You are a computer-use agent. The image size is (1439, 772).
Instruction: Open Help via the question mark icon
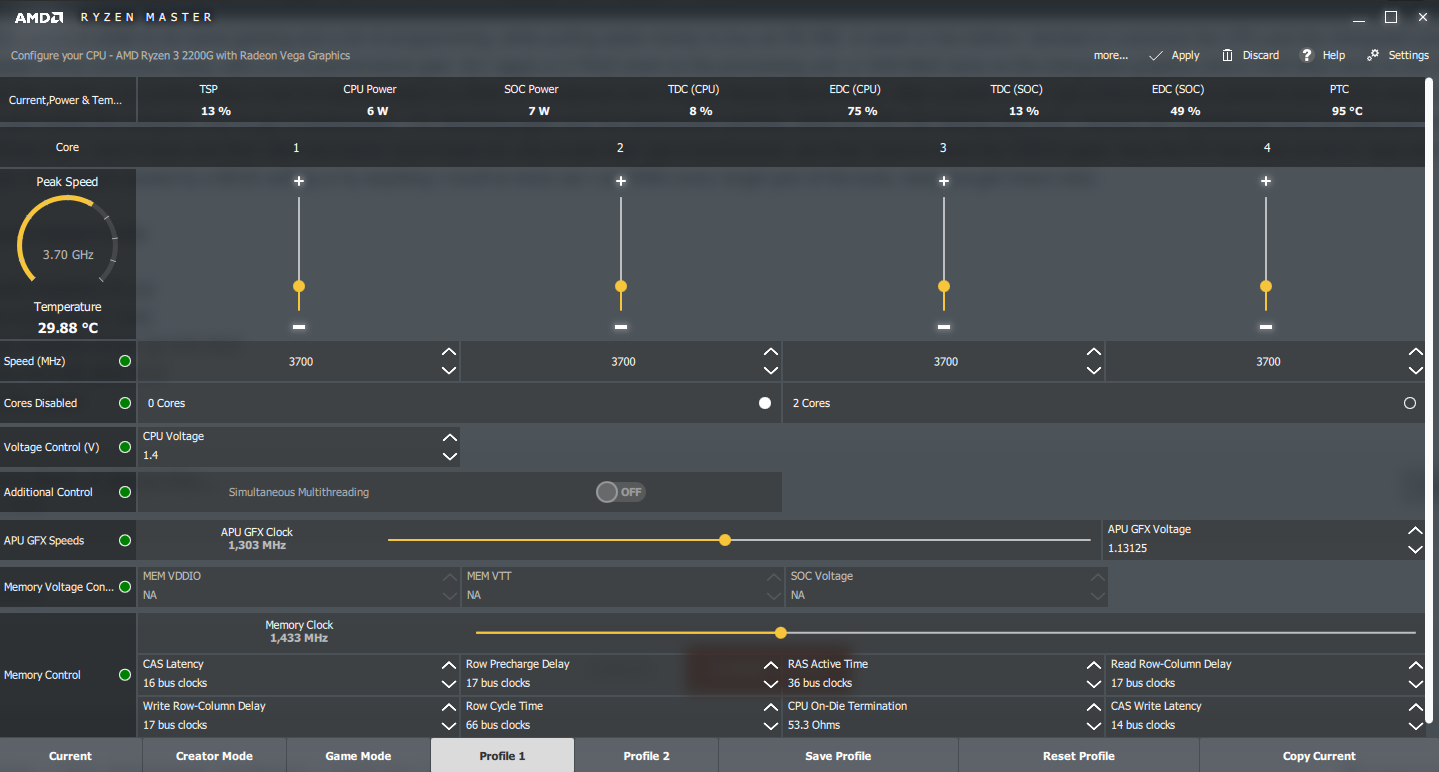(1305, 55)
